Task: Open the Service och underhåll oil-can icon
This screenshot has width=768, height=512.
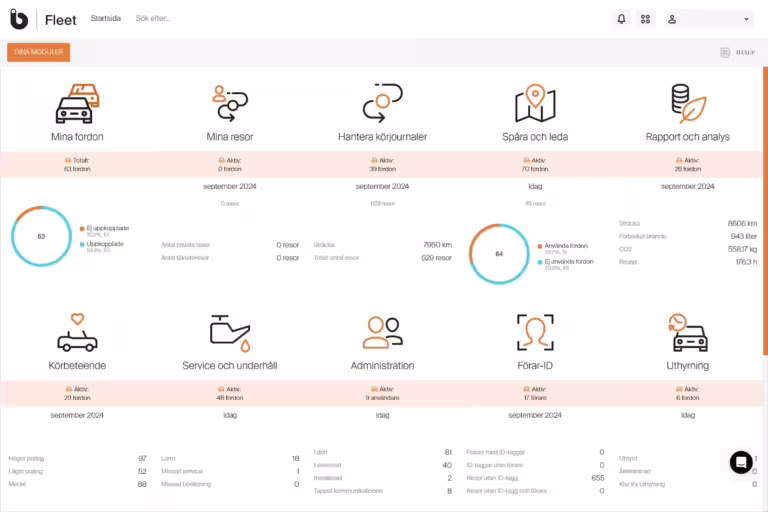Action: pyautogui.click(x=230, y=333)
